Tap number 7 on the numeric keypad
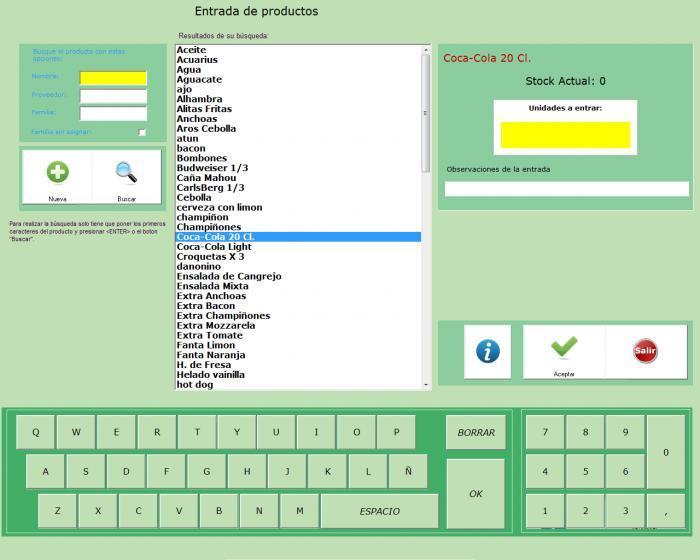The image size is (700, 560). (545, 432)
